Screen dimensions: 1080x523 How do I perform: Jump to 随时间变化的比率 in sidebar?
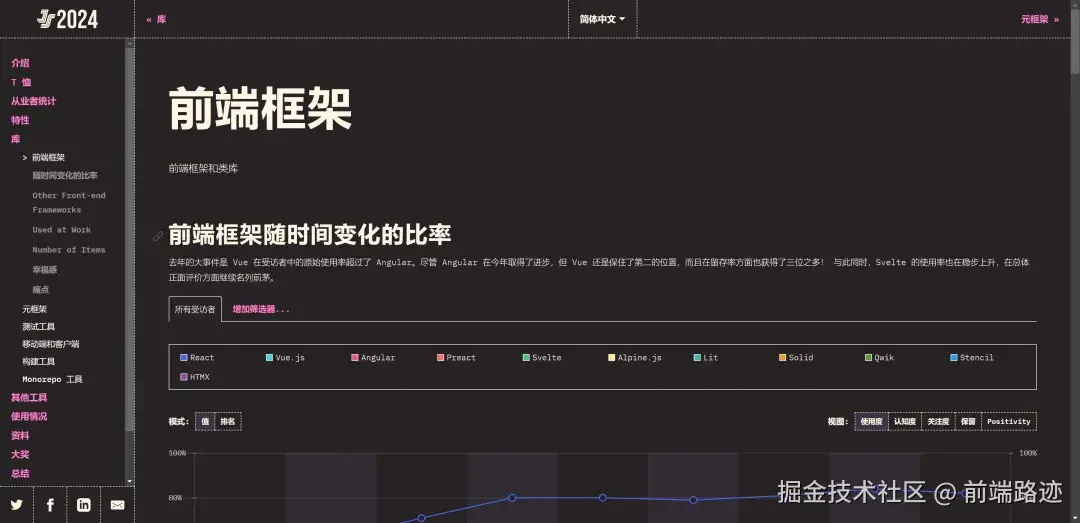(65, 176)
